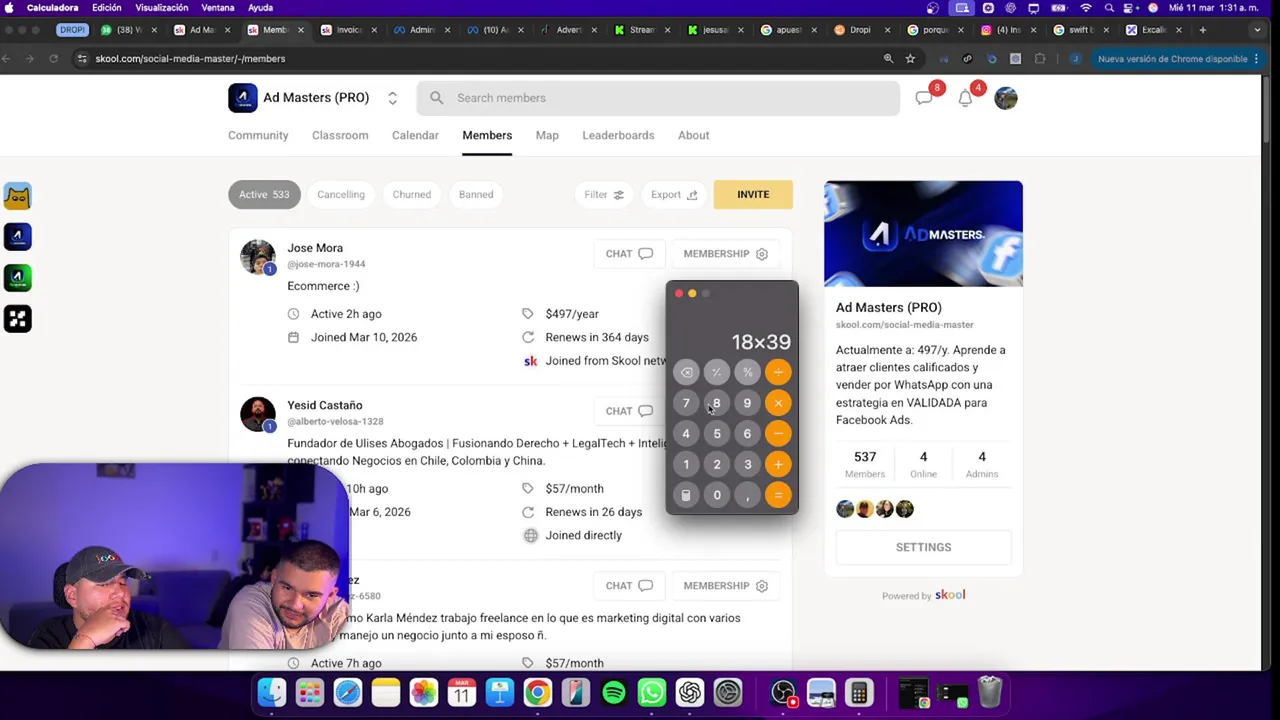Expand the group switcher arrows next to Ad Masters
Screen dimensions: 1280x720
(x=392, y=98)
